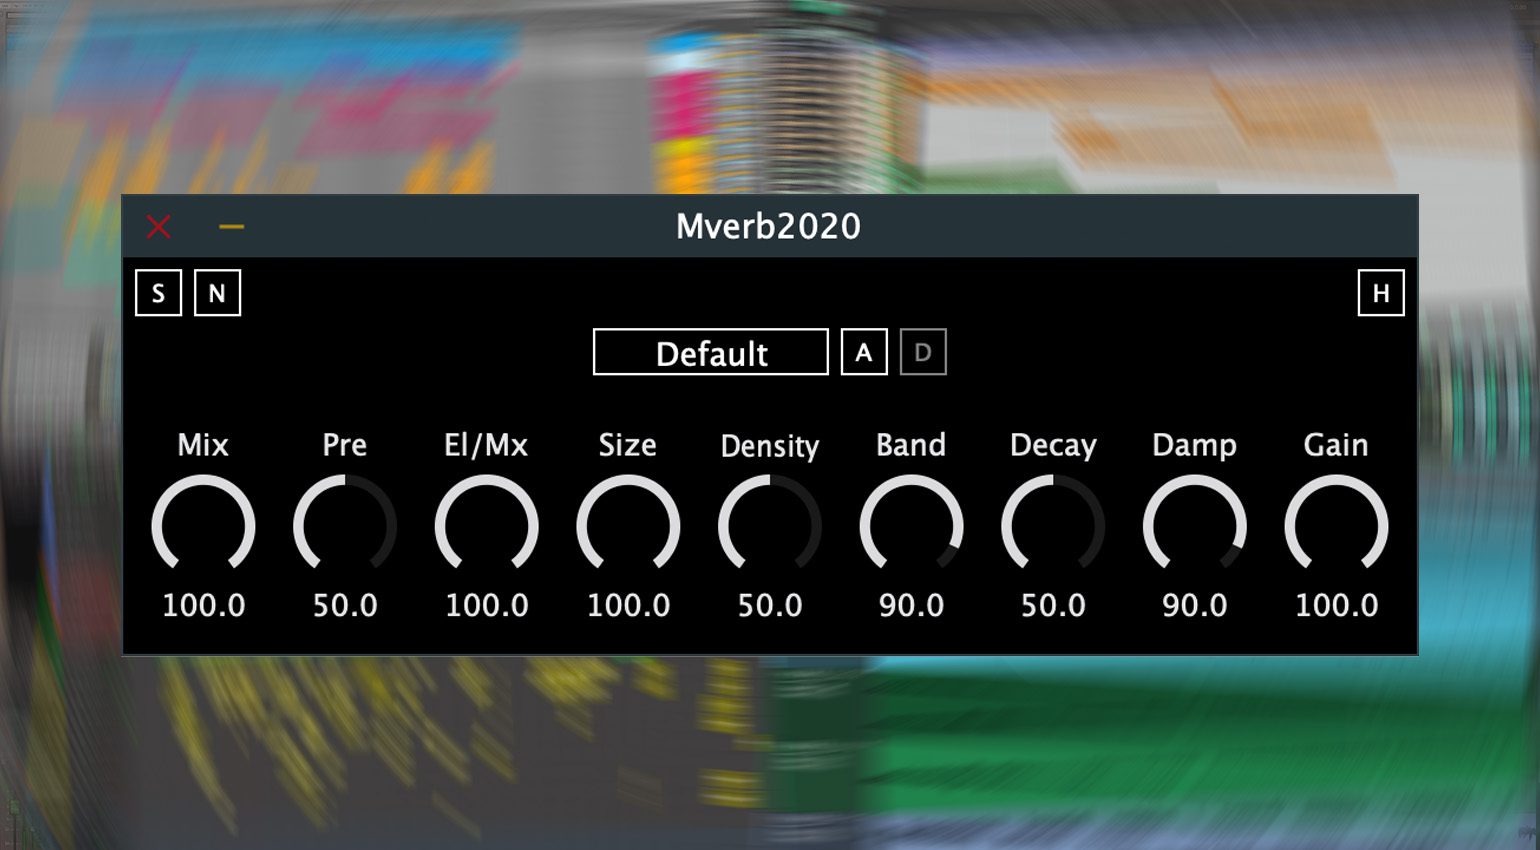Viewport: 1540px width, 850px height.
Task: Select the greyed D preset slot
Action: point(923,352)
